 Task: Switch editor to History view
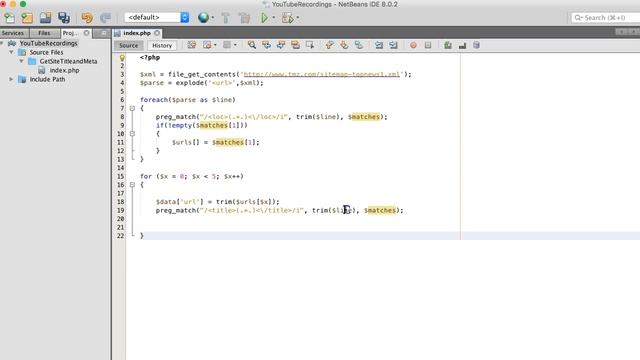(162, 46)
